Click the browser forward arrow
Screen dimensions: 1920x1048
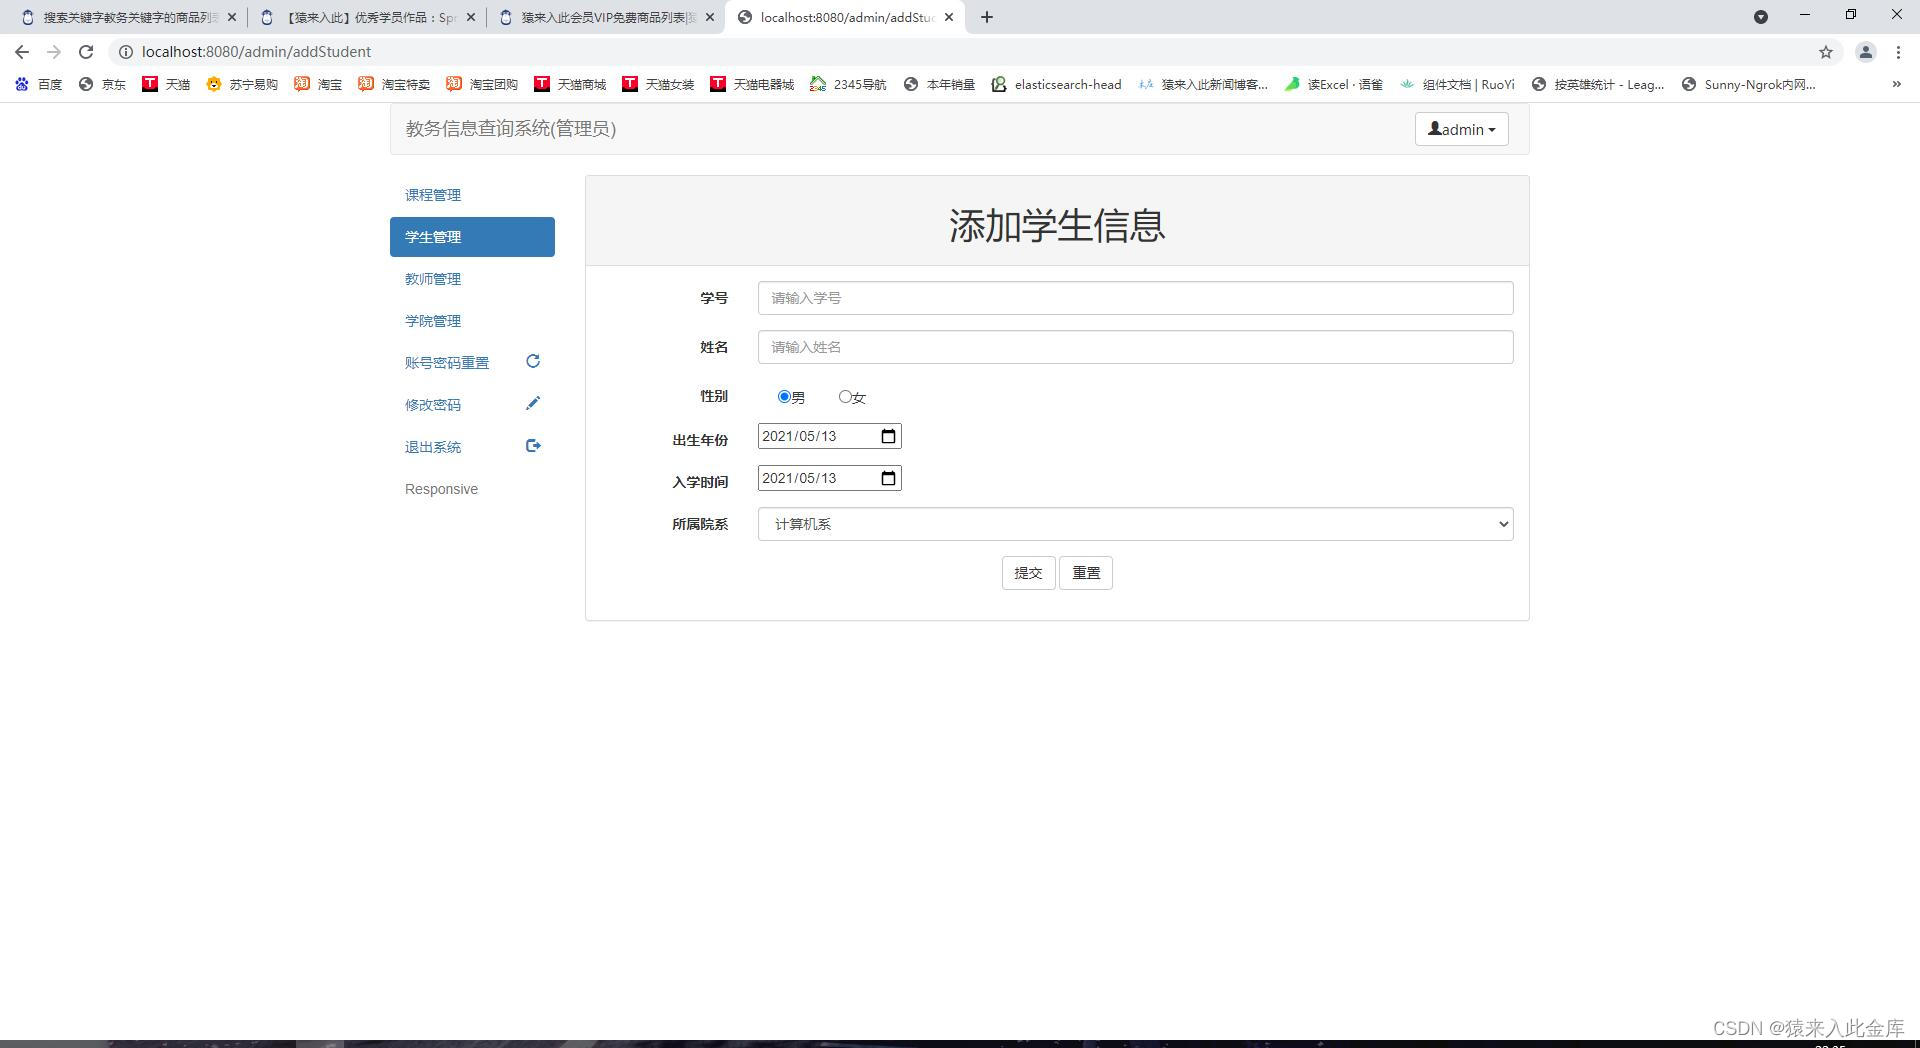[54, 52]
